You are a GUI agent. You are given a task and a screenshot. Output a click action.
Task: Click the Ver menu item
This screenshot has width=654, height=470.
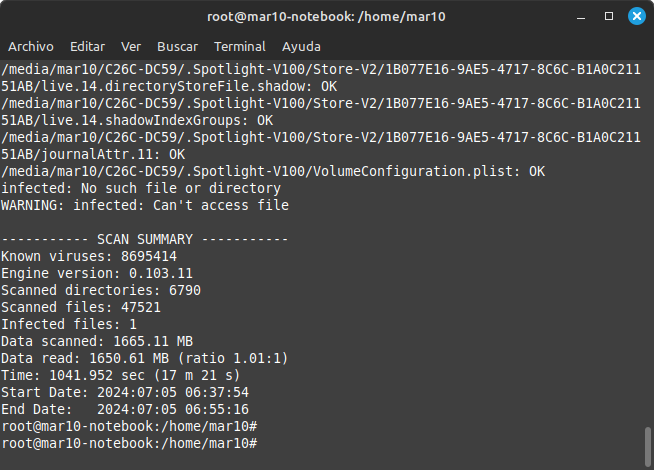click(x=131, y=47)
